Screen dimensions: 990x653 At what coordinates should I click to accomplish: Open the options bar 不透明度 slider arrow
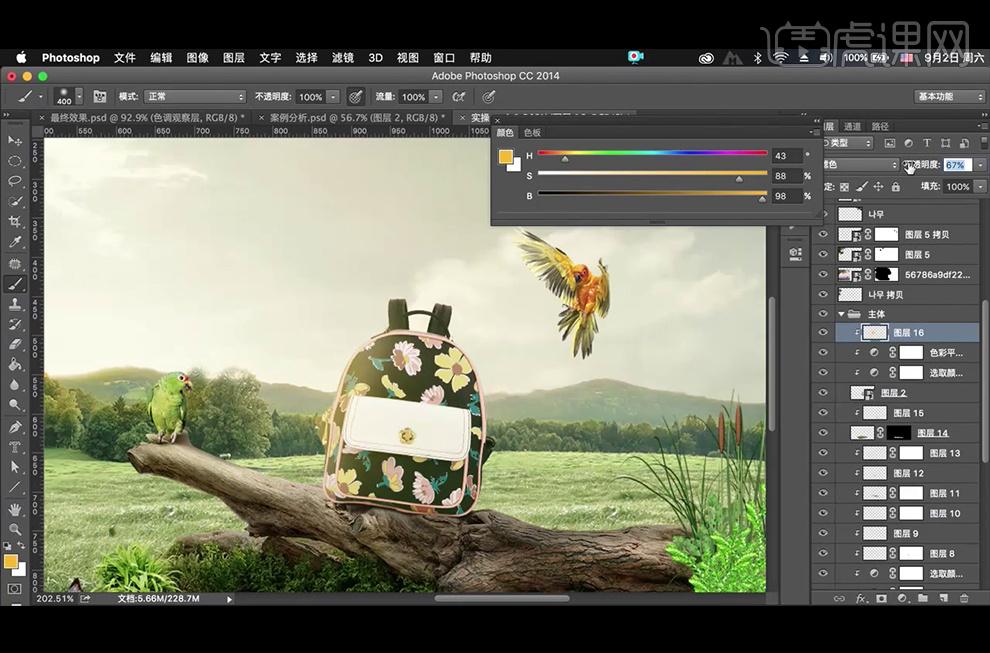pos(333,97)
